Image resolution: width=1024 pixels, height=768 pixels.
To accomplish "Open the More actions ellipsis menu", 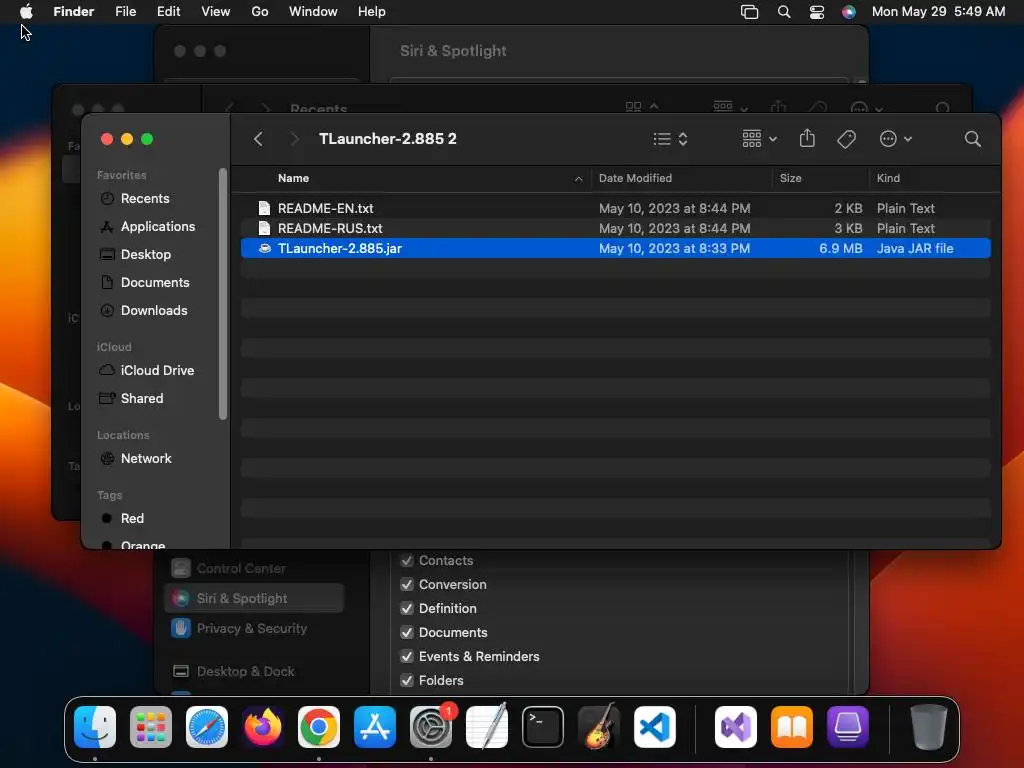I will [x=895, y=139].
